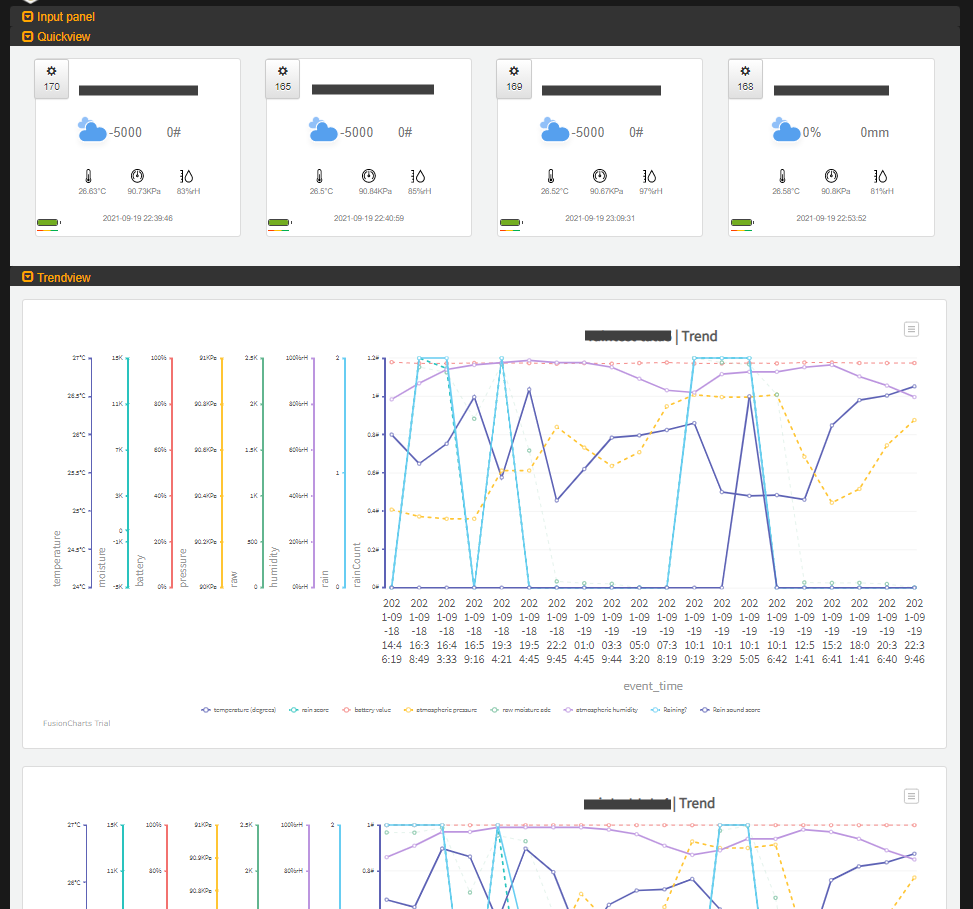973x909 pixels.
Task: Click the timestamp 2021-09-19 23:09:31
Action: [600, 218]
